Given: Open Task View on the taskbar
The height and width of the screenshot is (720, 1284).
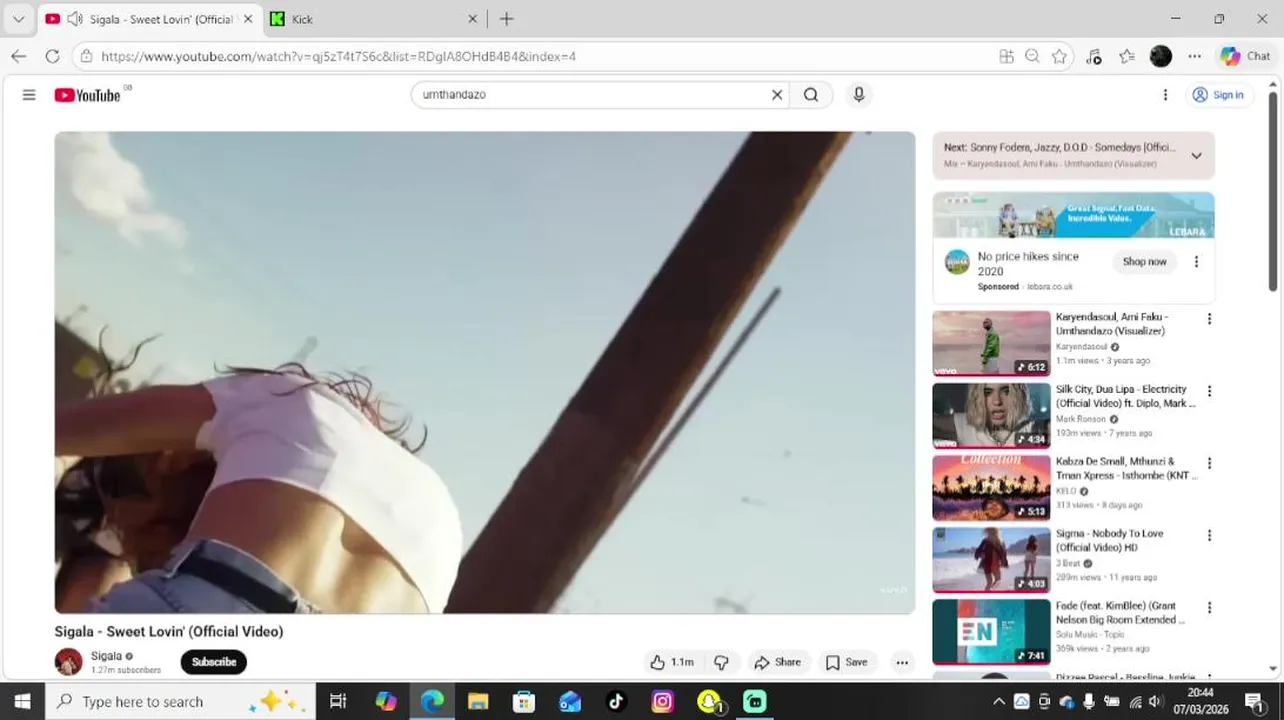Looking at the screenshot, I should click(x=338, y=701).
